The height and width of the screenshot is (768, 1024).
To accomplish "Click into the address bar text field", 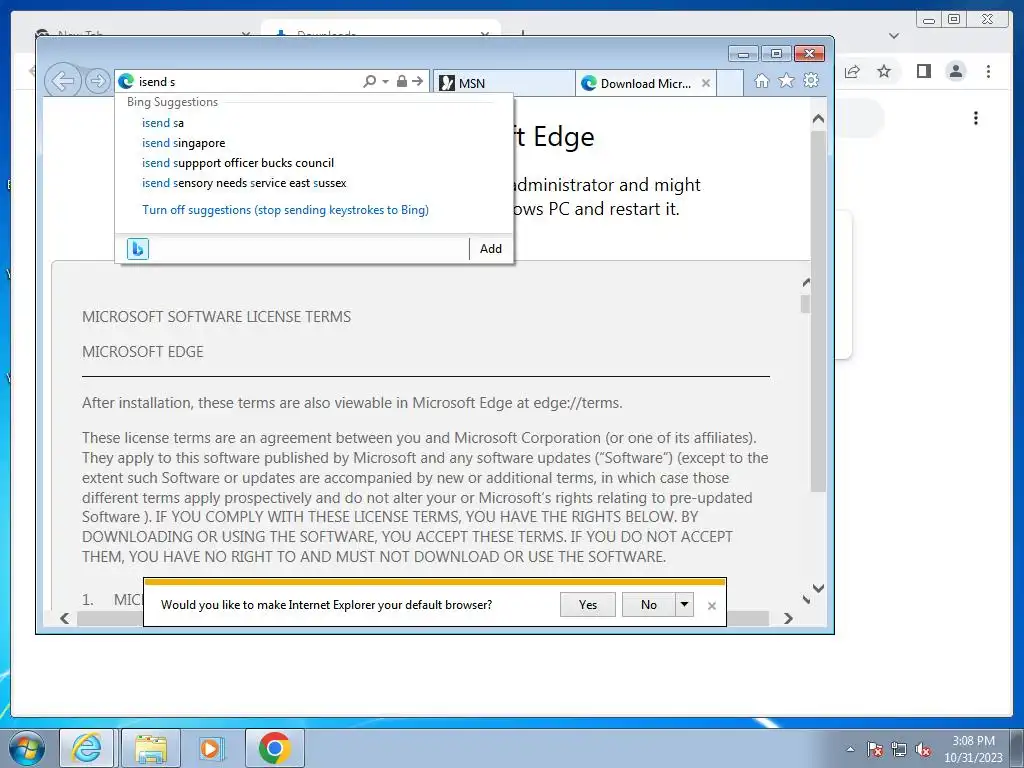I will point(248,82).
